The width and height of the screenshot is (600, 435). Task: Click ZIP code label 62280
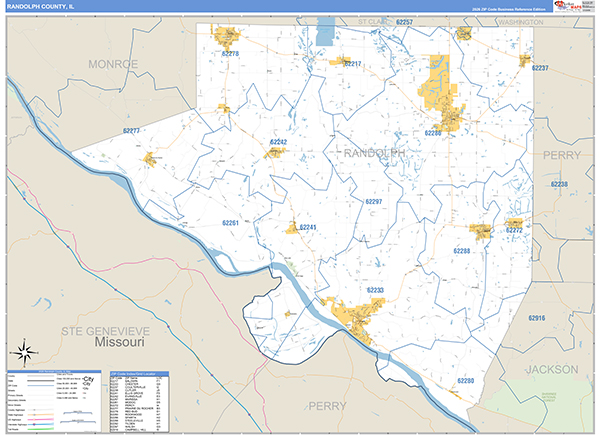tap(466, 381)
